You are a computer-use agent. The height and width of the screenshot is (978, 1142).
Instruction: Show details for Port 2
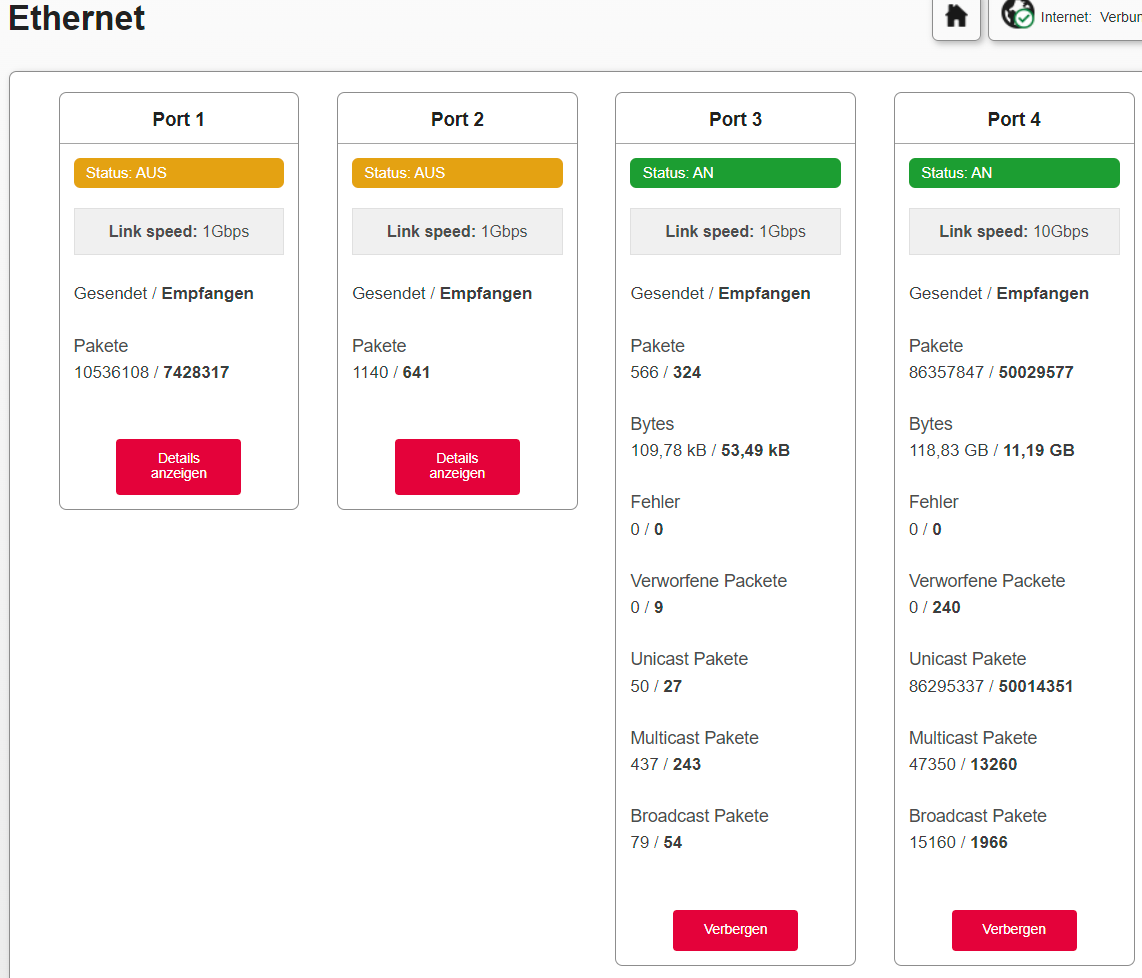pos(457,466)
